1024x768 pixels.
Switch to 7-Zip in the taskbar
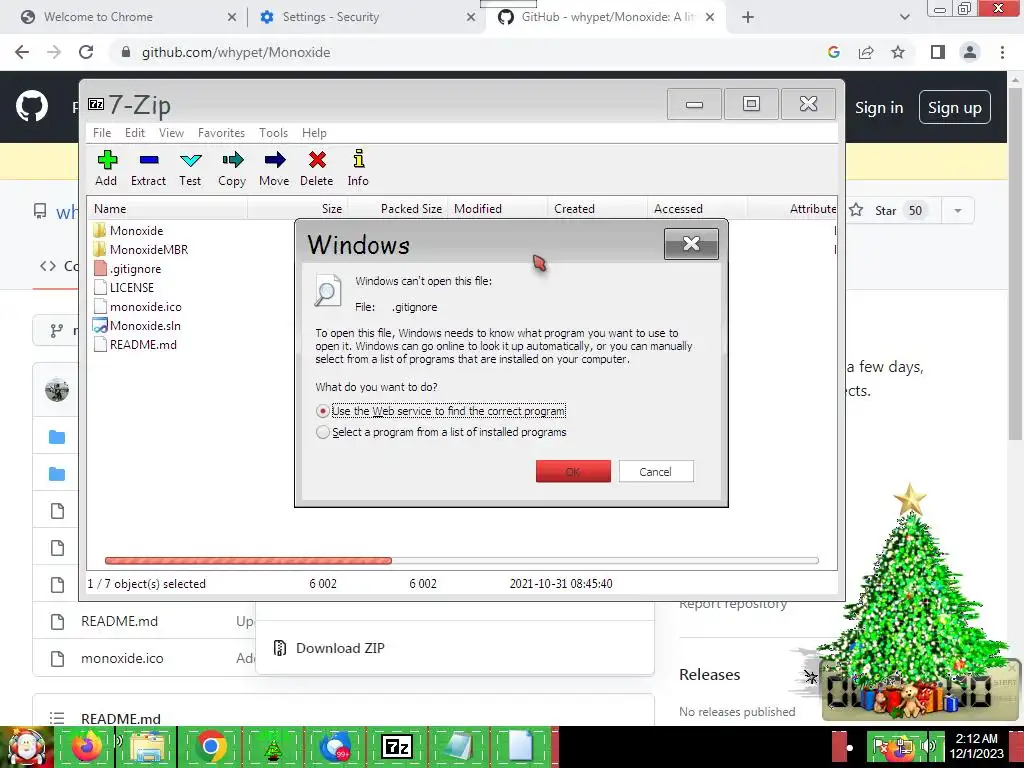coord(396,748)
